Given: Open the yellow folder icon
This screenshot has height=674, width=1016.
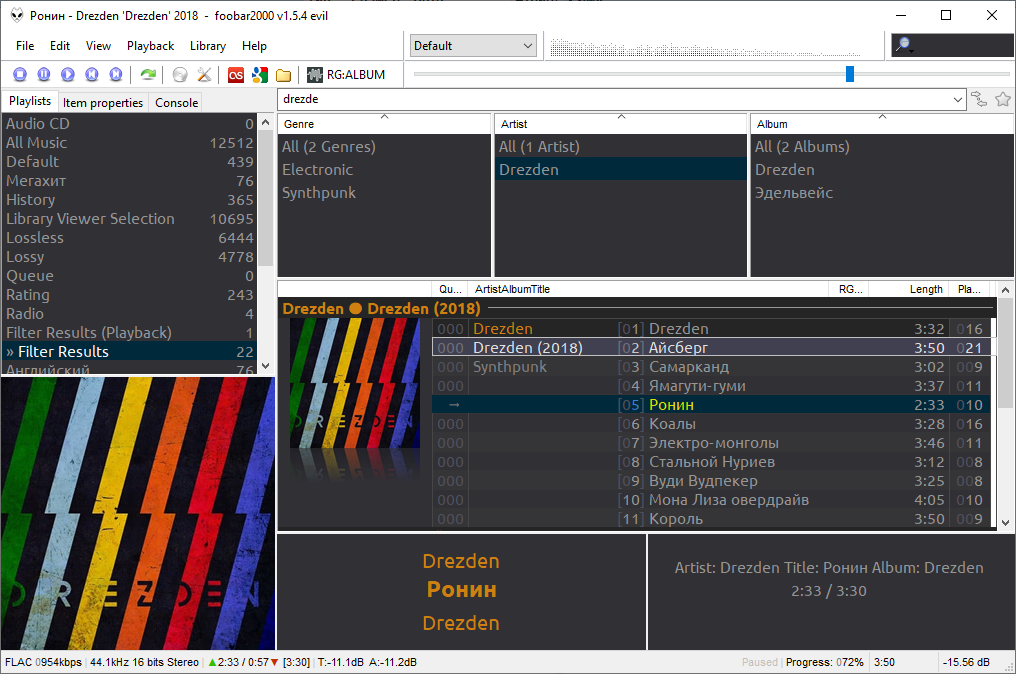Looking at the screenshot, I should click(x=284, y=74).
